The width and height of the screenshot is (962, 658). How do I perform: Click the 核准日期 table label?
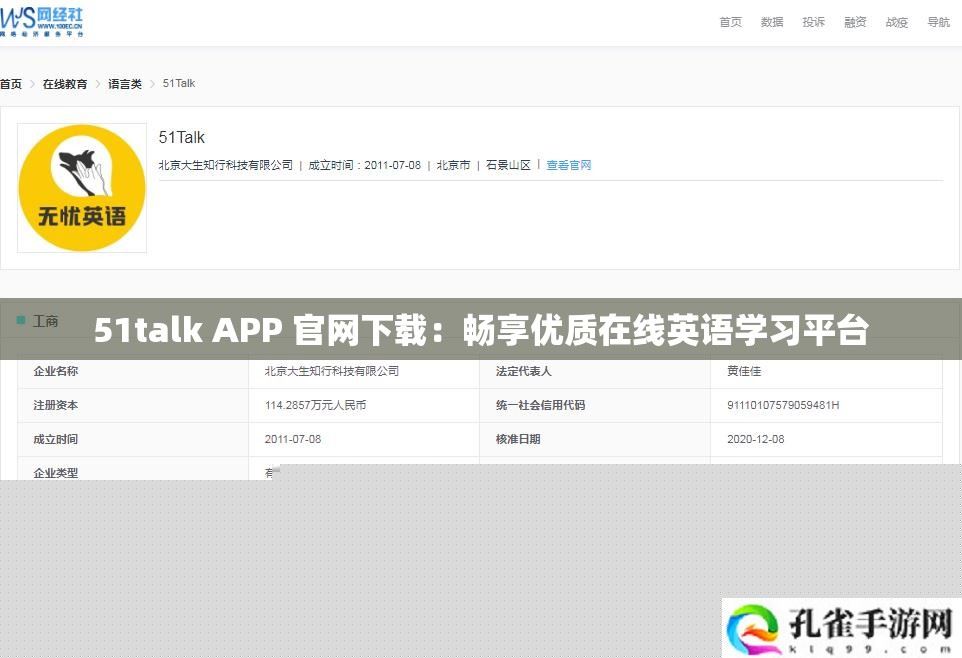518,439
